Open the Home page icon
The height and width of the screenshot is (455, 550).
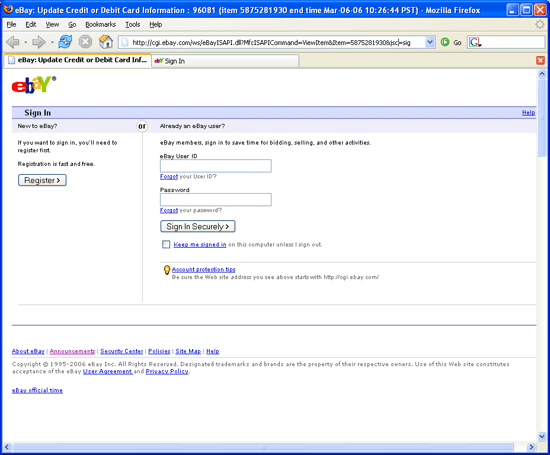106,42
